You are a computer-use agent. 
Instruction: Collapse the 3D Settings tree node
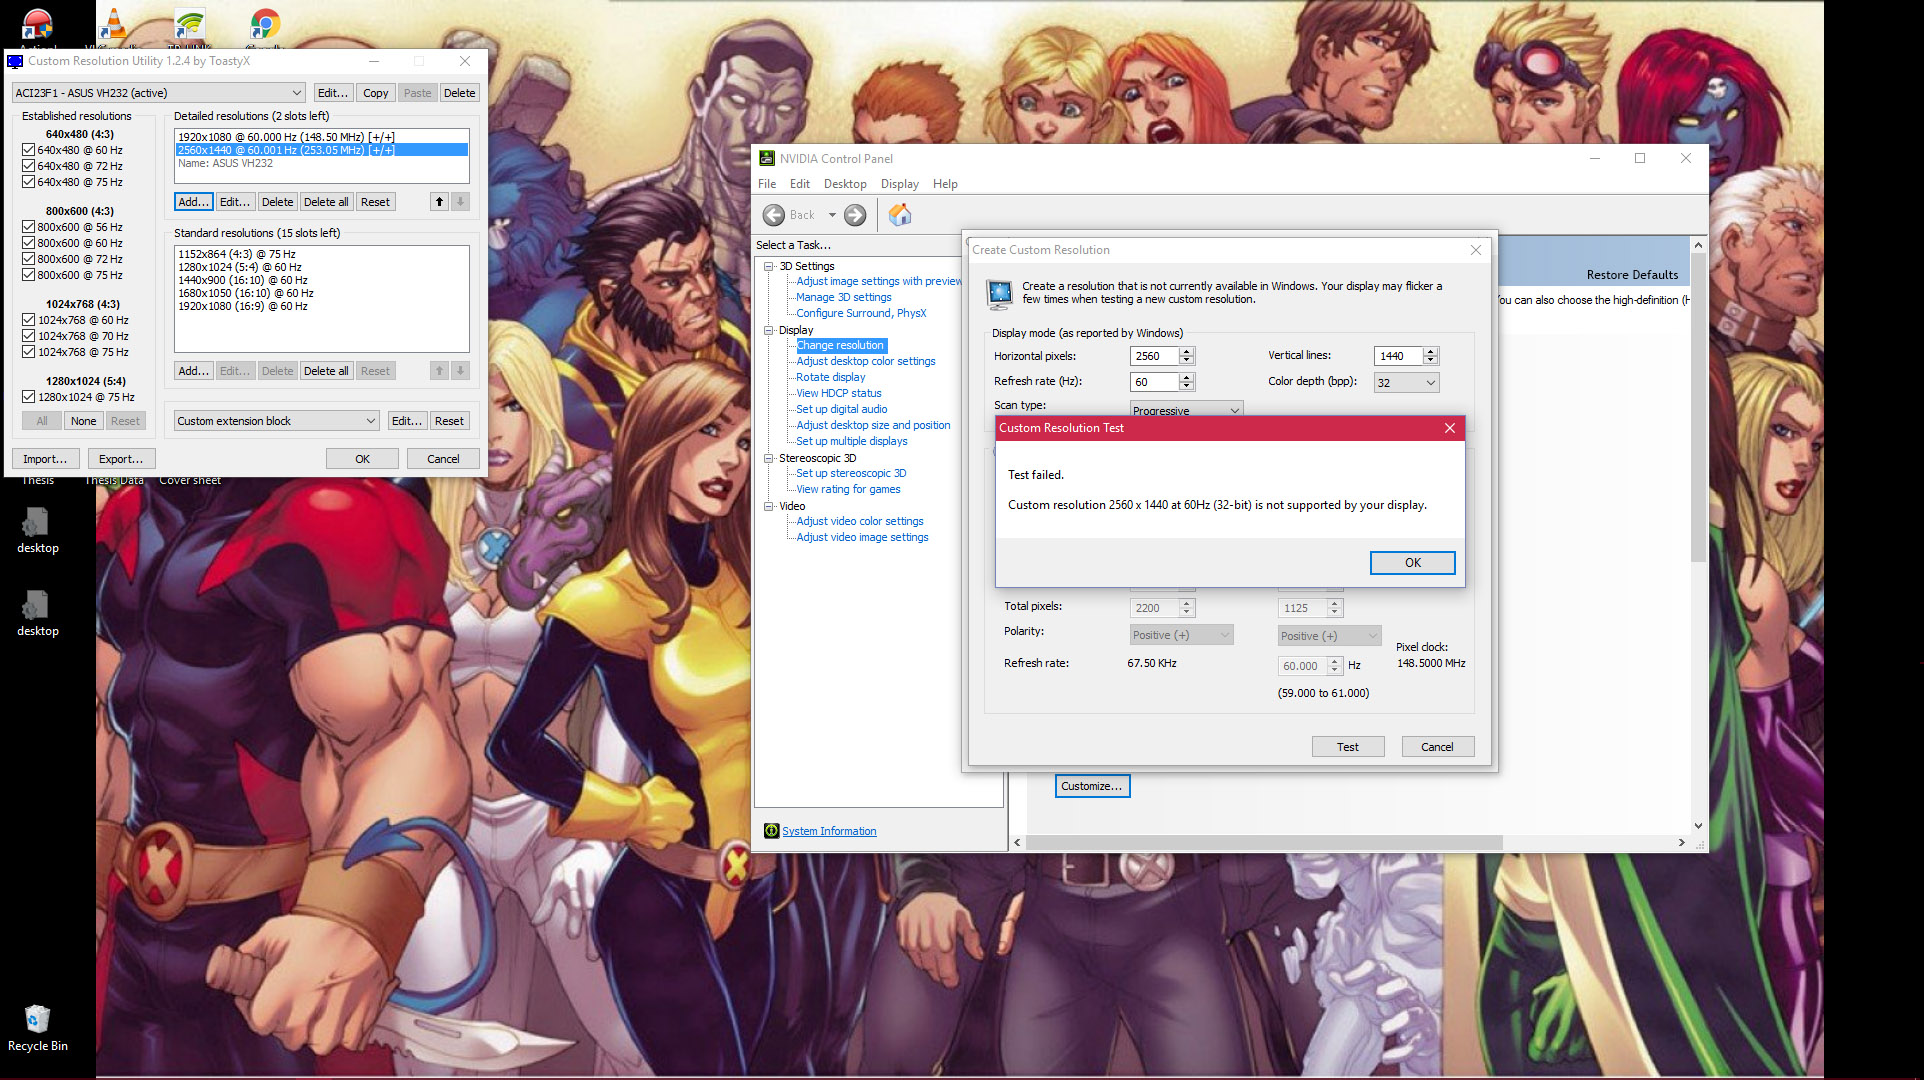tap(768, 266)
